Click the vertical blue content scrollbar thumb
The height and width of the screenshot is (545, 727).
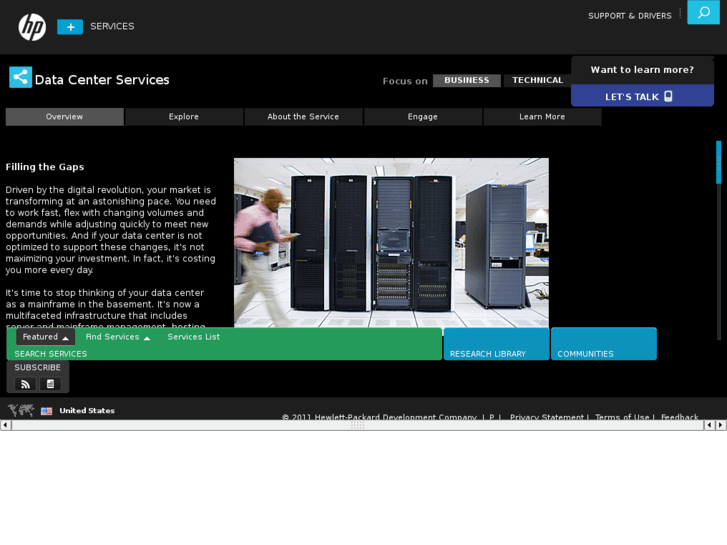tap(719, 162)
